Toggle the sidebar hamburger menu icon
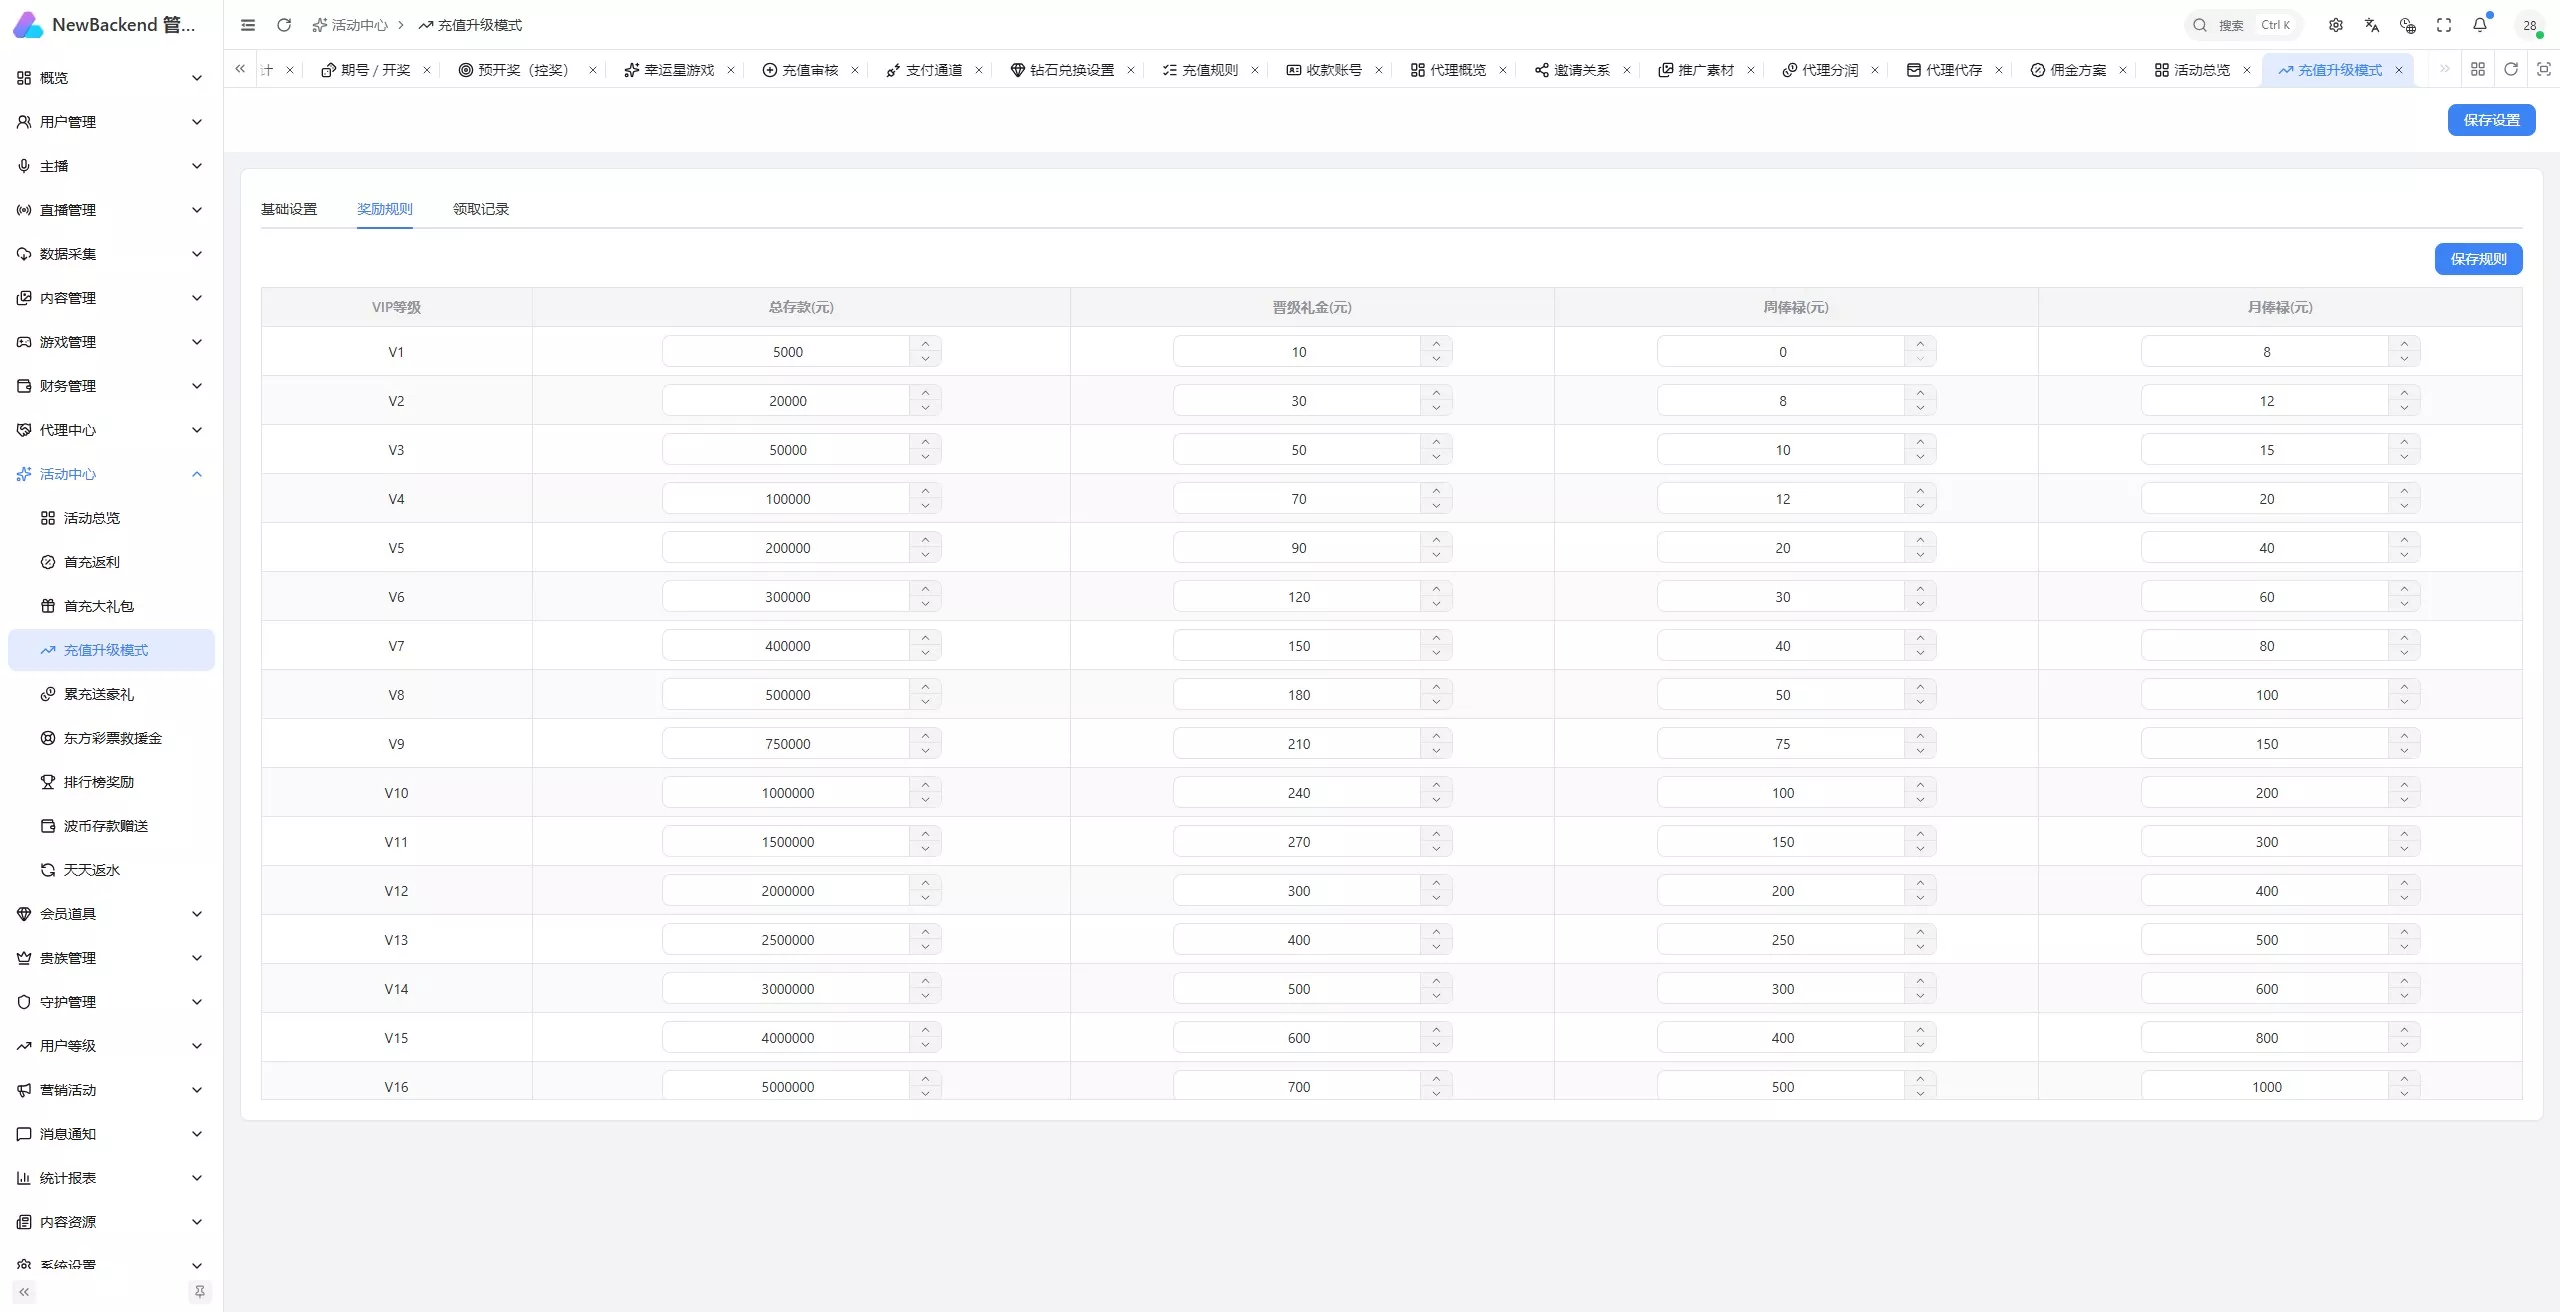Screen dimensions: 2560x1312 (x=248, y=25)
